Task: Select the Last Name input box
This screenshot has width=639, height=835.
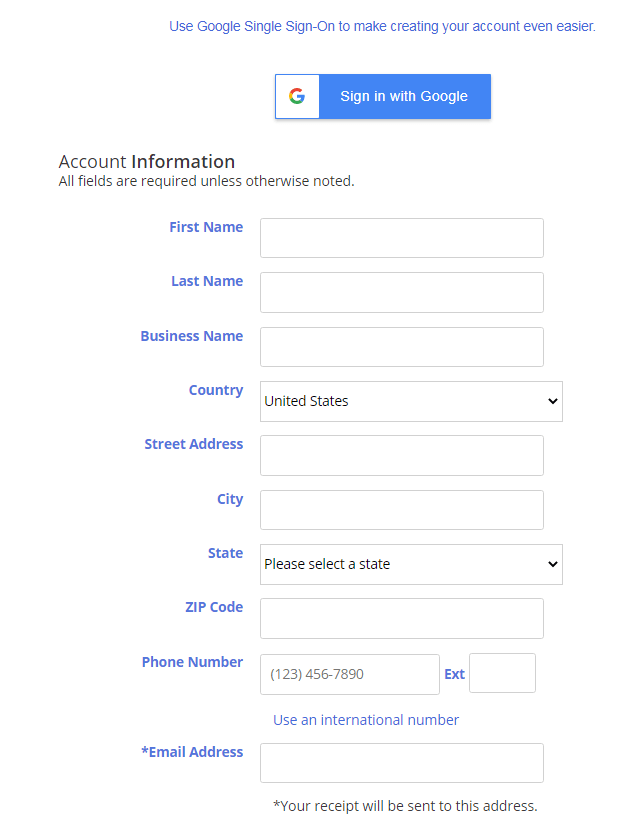Action: point(401,292)
